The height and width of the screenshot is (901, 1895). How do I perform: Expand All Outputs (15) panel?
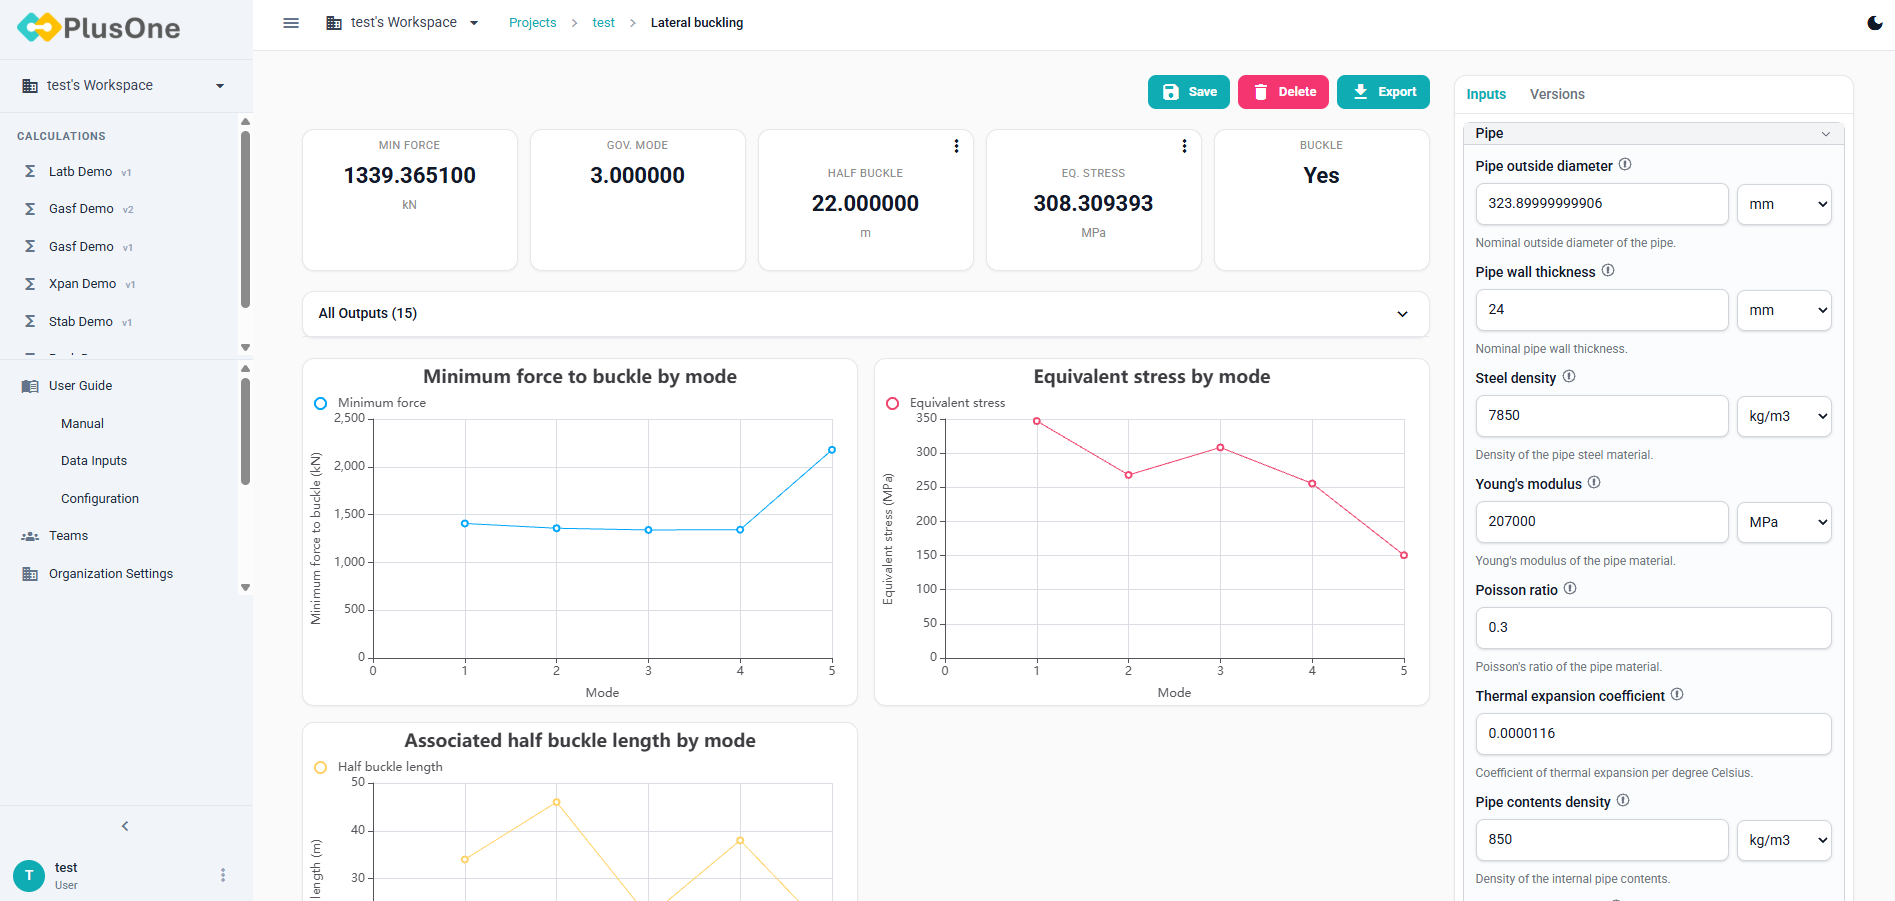pyautogui.click(x=865, y=314)
